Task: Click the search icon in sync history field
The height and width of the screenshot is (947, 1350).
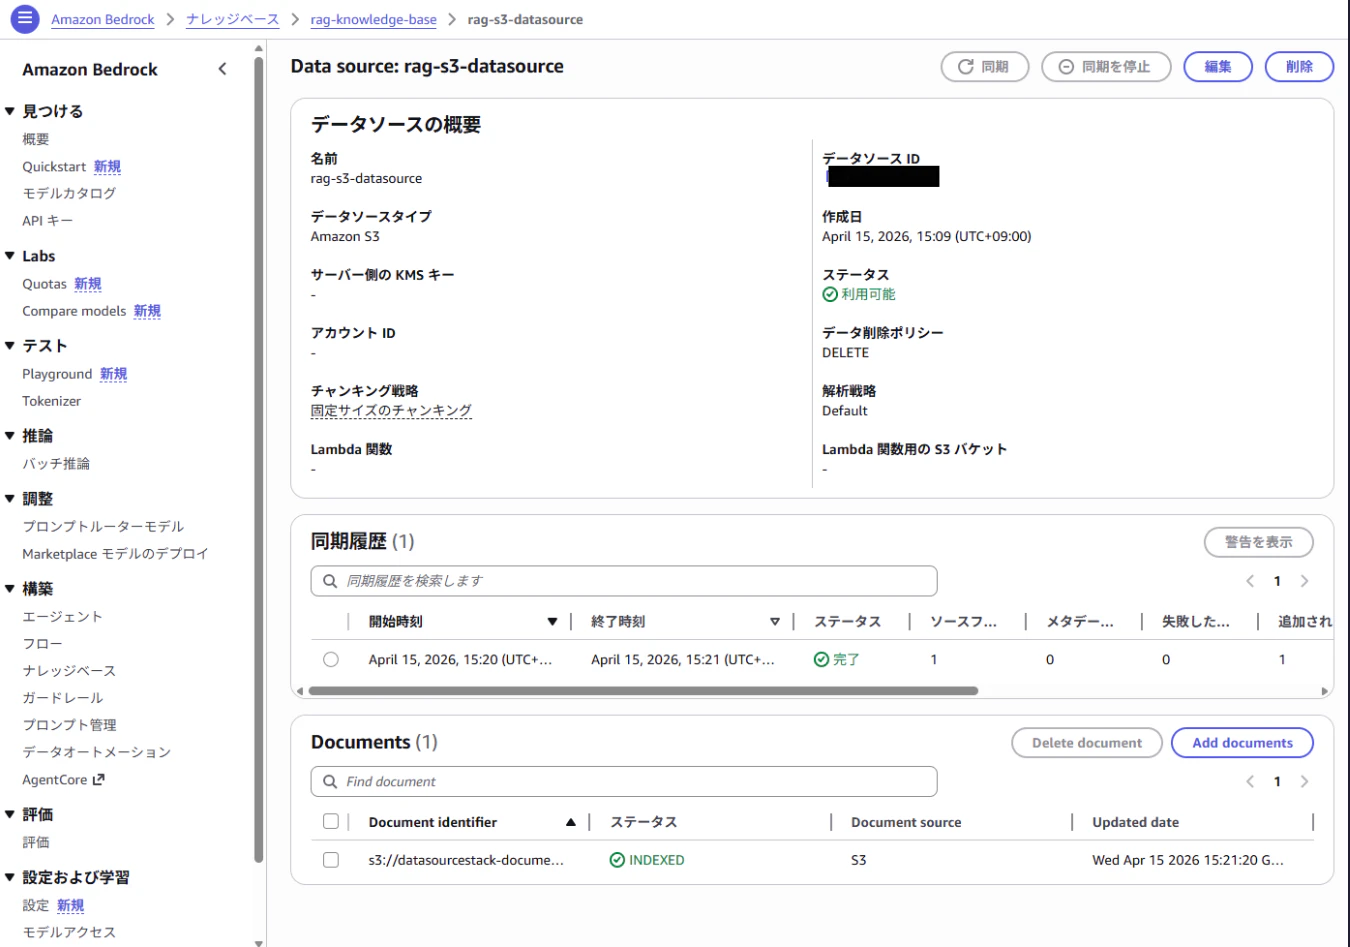Action: coord(330,581)
